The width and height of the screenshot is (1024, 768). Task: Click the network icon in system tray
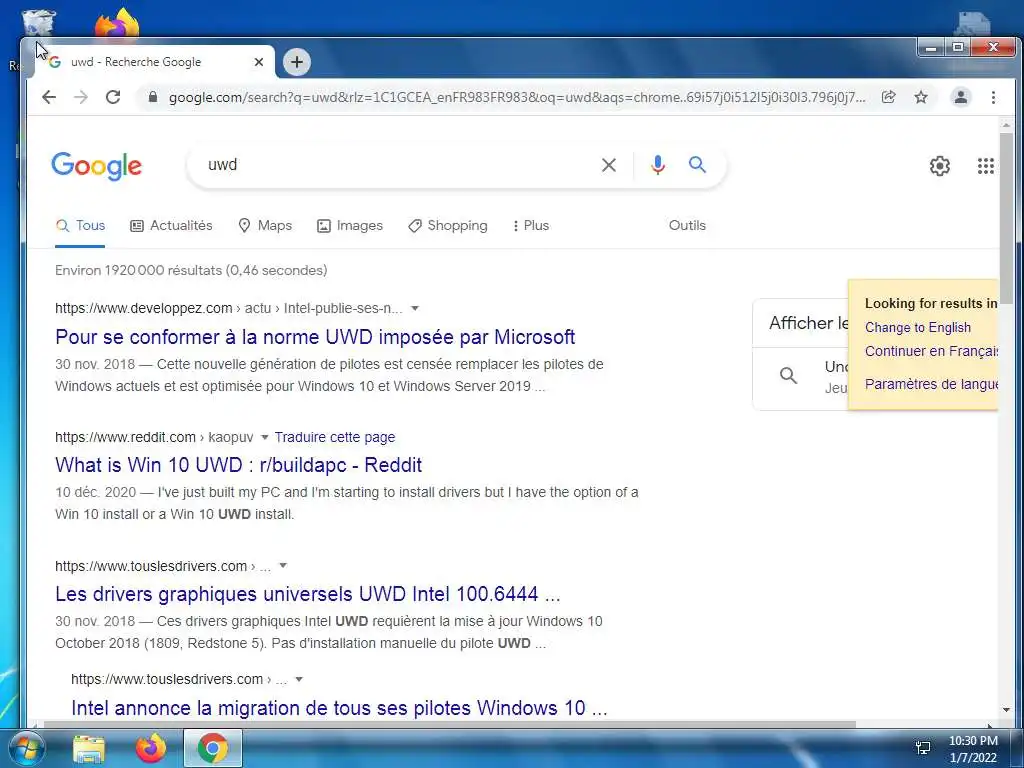click(923, 748)
